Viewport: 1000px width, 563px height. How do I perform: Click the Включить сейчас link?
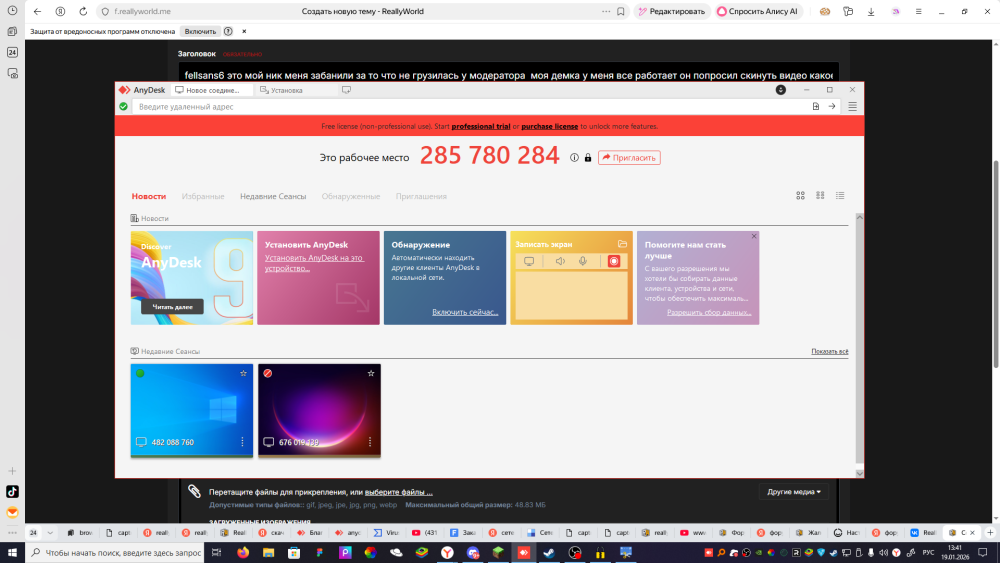tap(465, 312)
